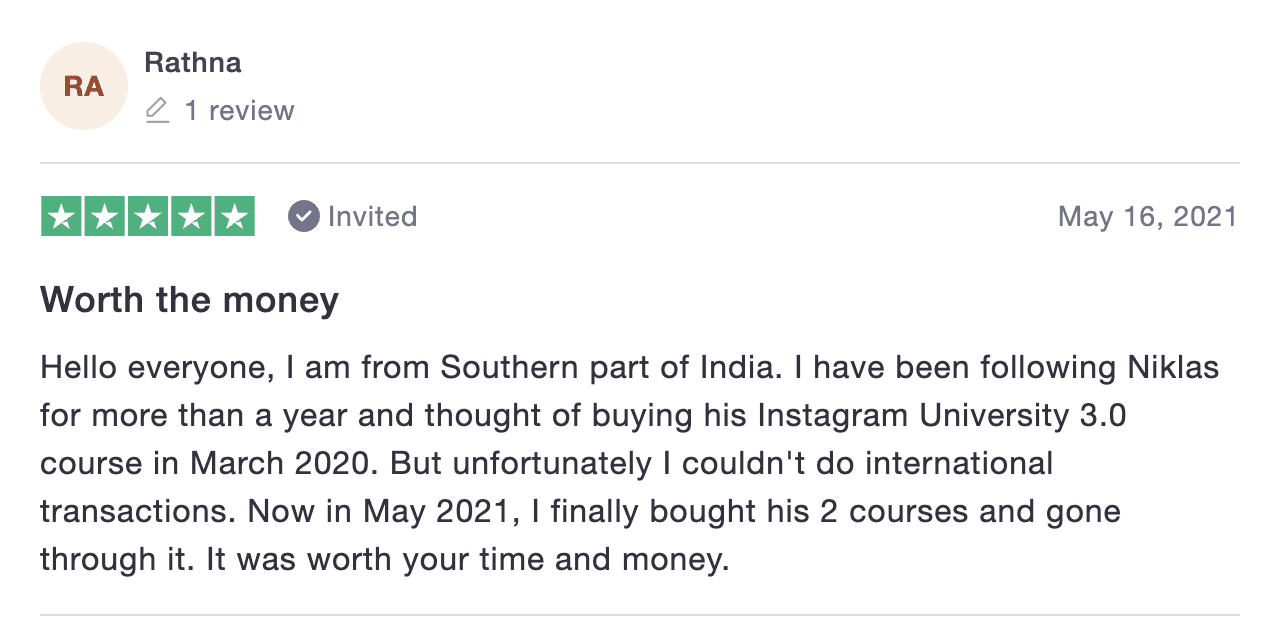This screenshot has width=1284, height=632.
Task: Click the fourth green star
Action: point(191,217)
